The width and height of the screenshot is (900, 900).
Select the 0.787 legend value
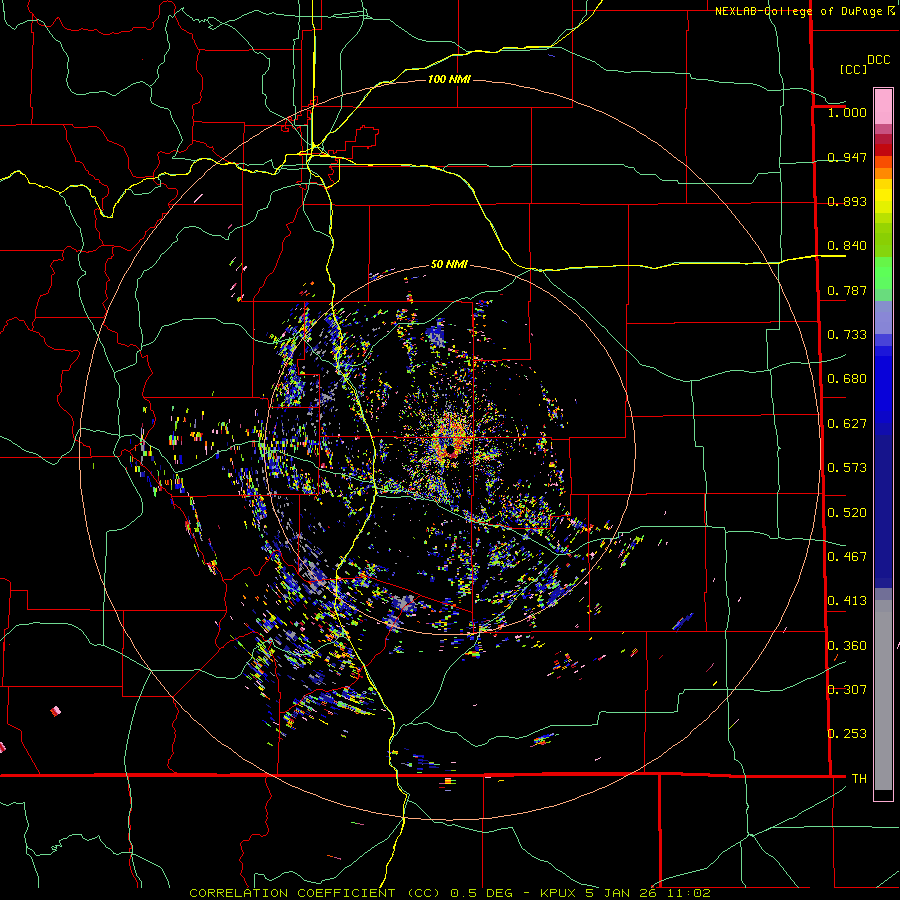pos(847,290)
